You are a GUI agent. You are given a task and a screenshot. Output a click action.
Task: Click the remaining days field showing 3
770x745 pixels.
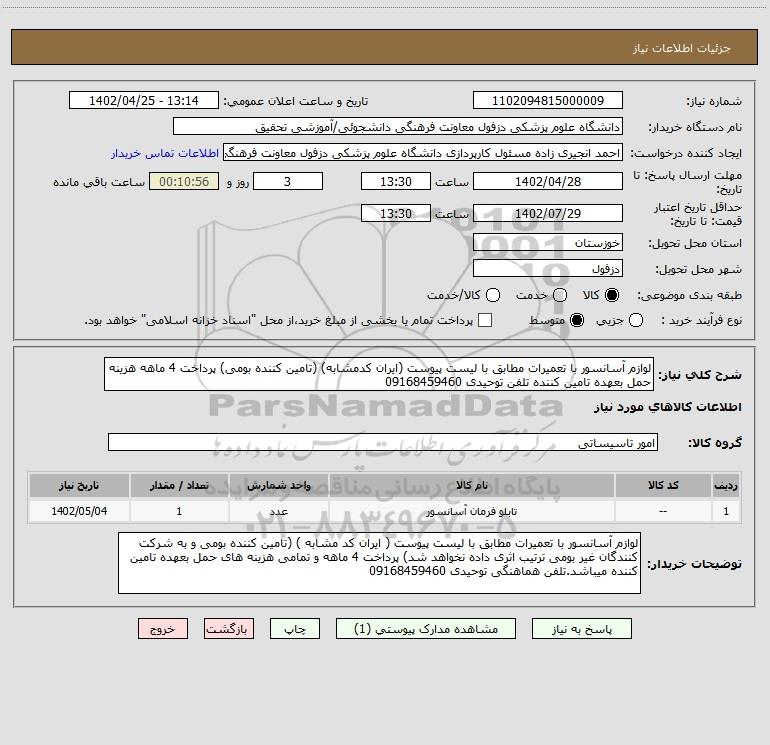coord(288,181)
